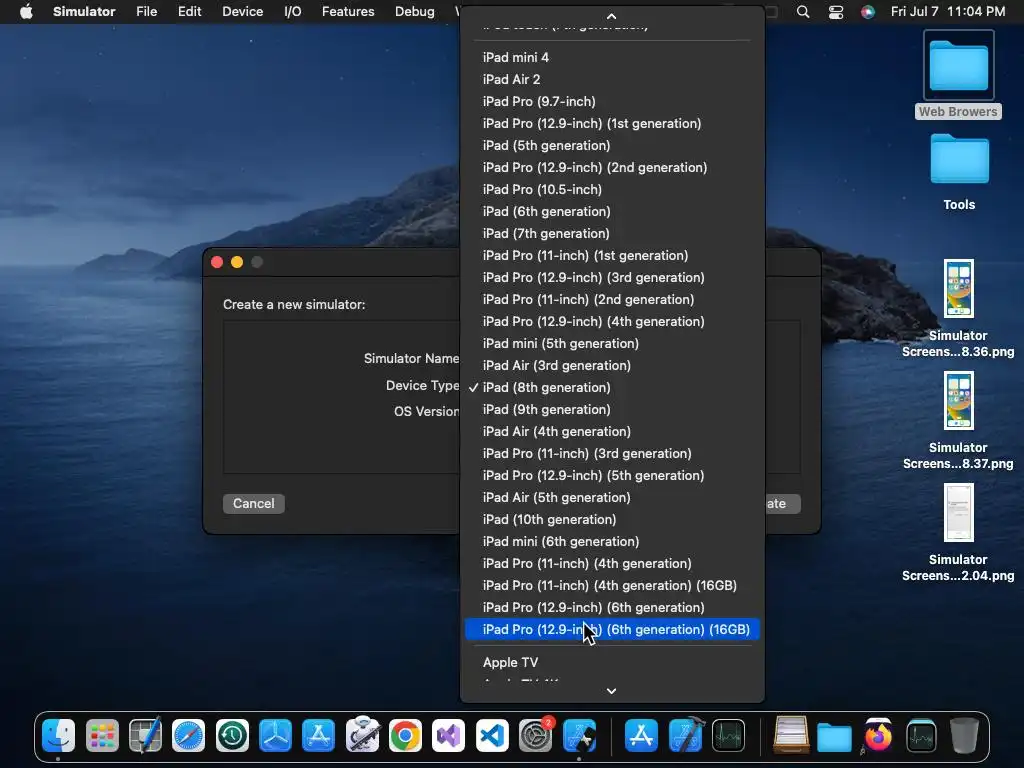This screenshot has height=768, width=1024.
Task: Open the Web Browers desktop folder
Action: 958,75
